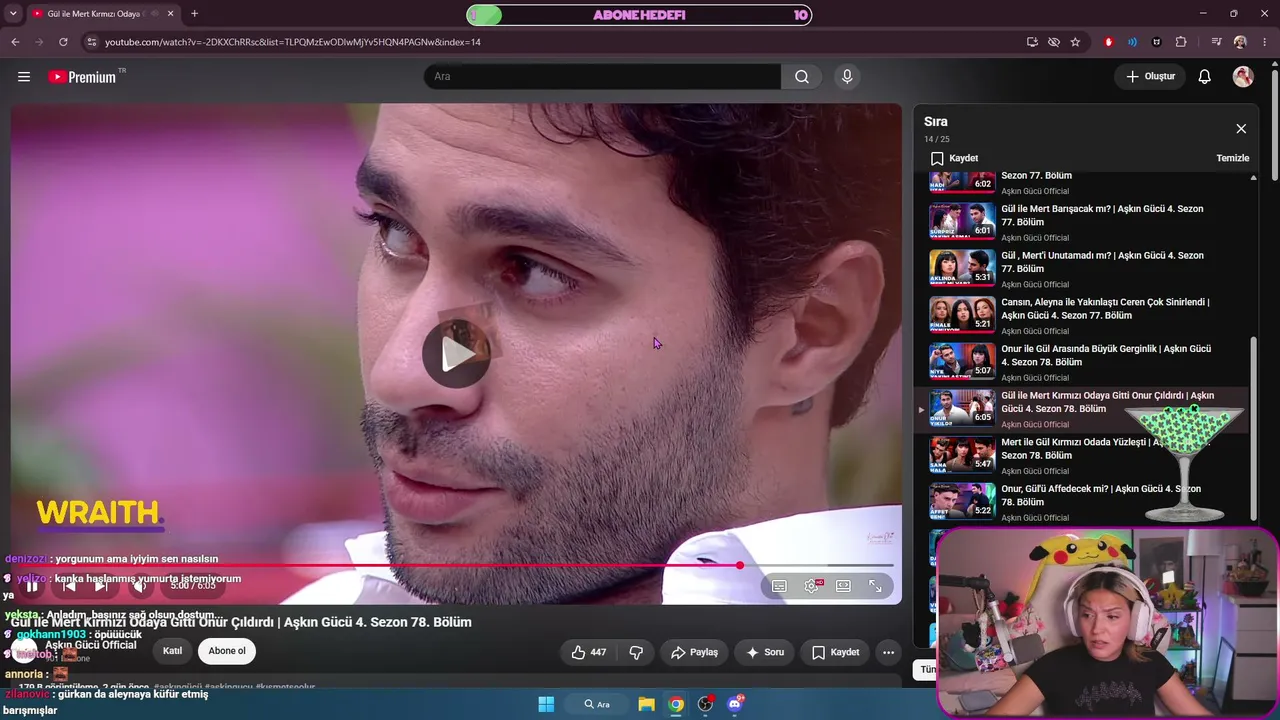This screenshot has height=720, width=1280.
Task: Click the 5:07 duration queue thumbnail
Action: [x=962, y=361]
